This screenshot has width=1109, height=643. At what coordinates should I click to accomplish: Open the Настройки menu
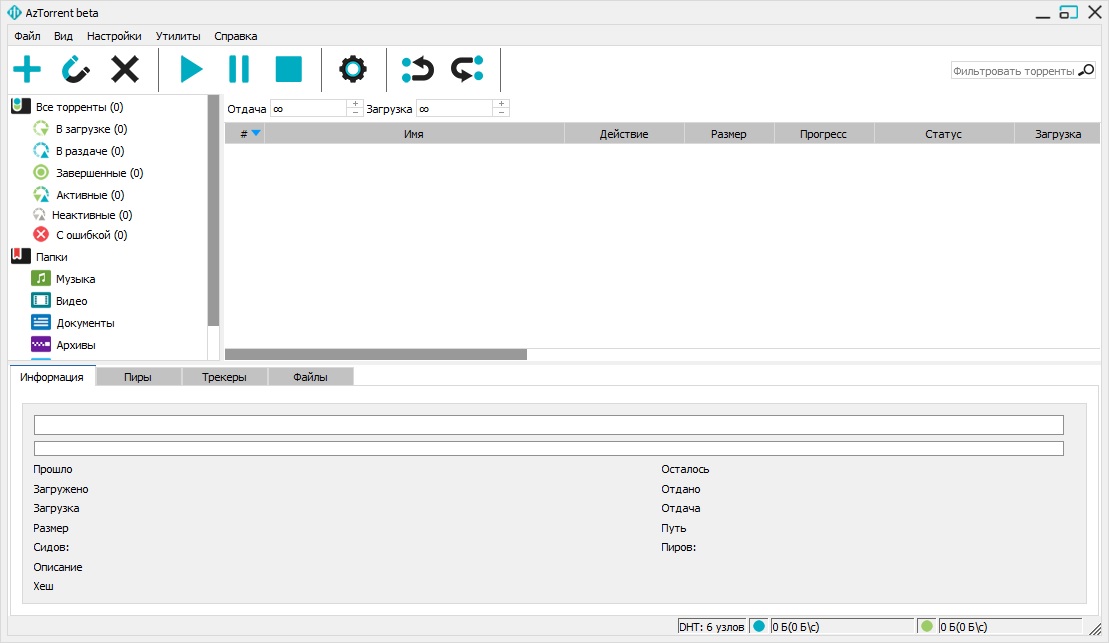[x=114, y=36]
